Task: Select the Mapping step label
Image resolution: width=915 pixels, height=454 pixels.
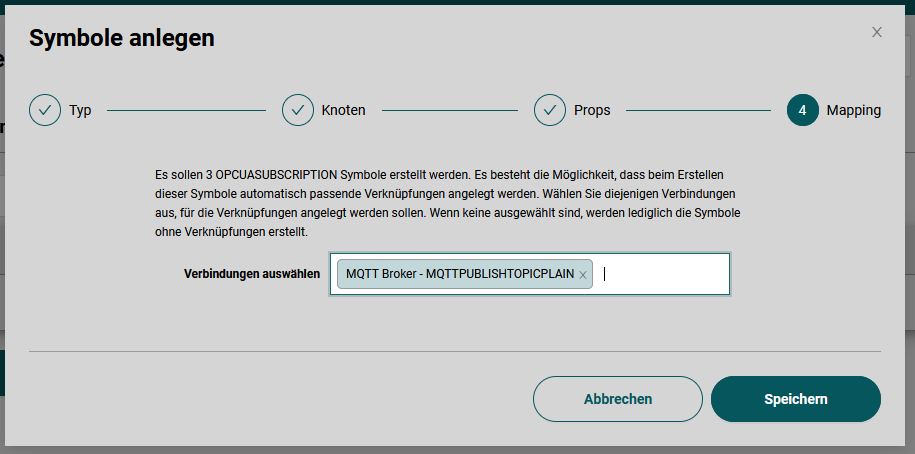Action: point(853,110)
